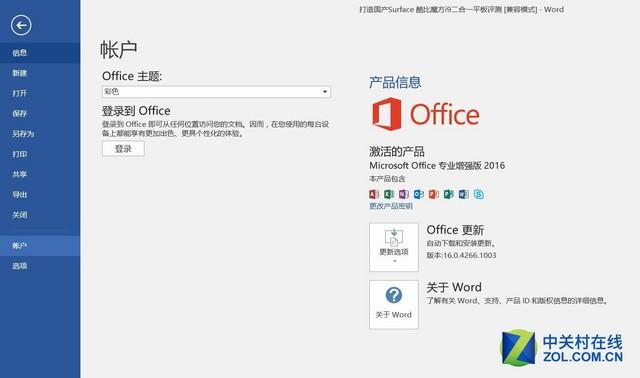Open 选项 in the backstage menu
640x378 pixels.
[40, 266]
